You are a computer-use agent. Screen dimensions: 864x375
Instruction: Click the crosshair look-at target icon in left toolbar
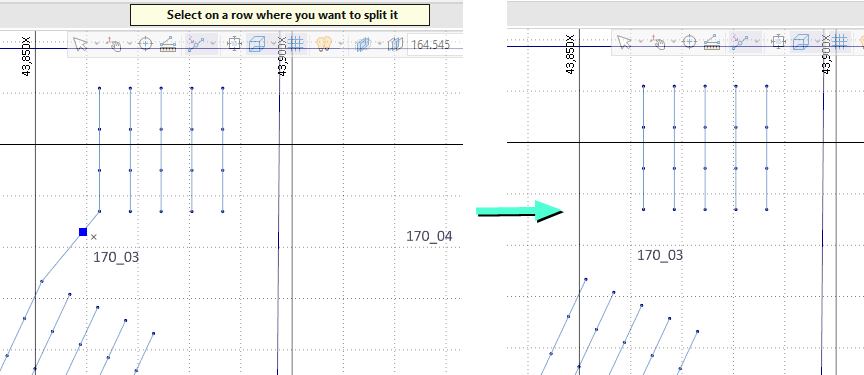(x=145, y=44)
